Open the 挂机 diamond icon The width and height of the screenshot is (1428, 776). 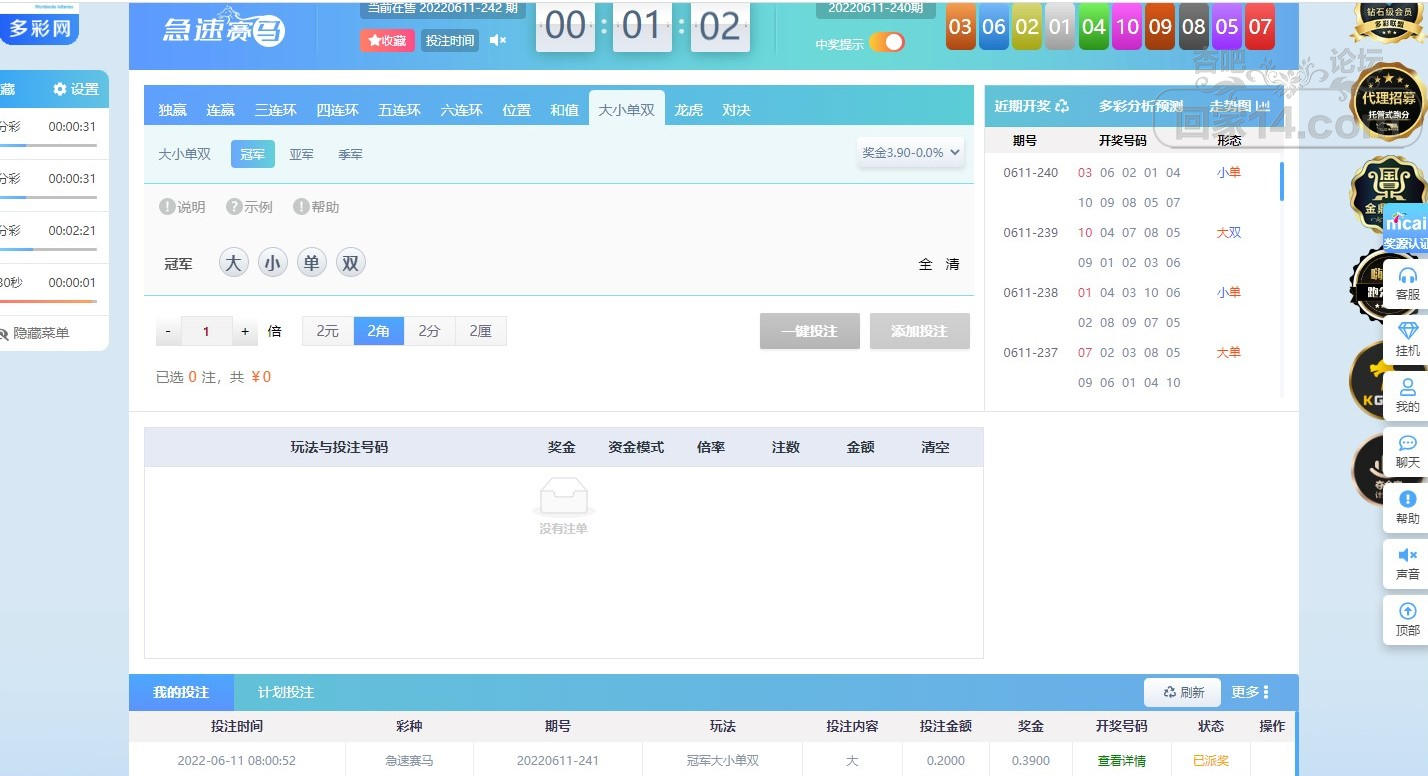pyautogui.click(x=1407, y=331)
